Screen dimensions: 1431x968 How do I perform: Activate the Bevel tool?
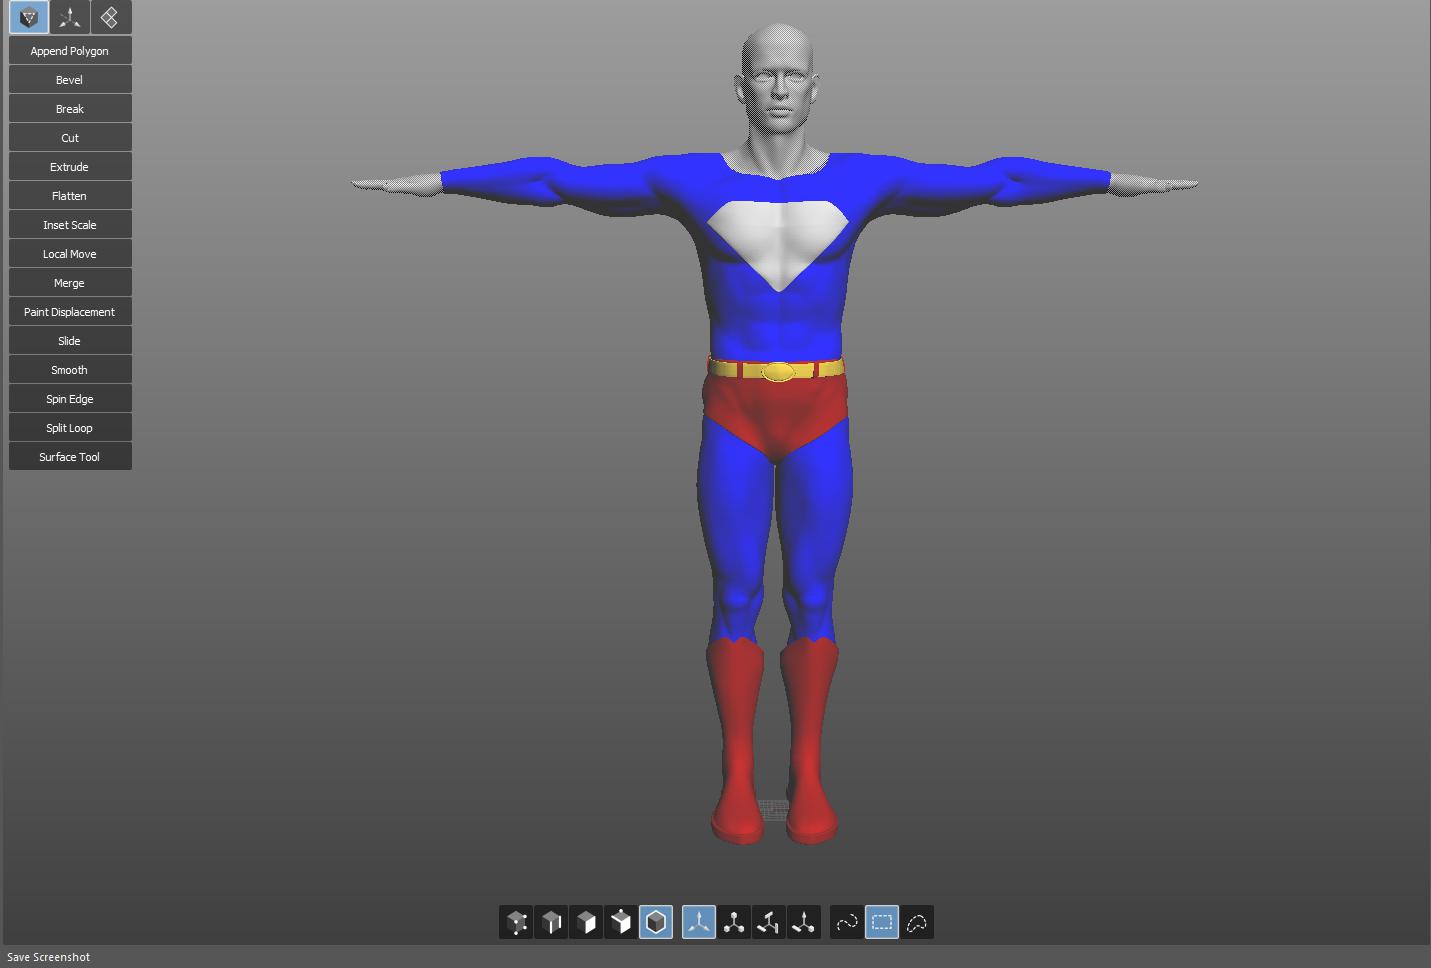pyautogui.click(x=70, y=80)
